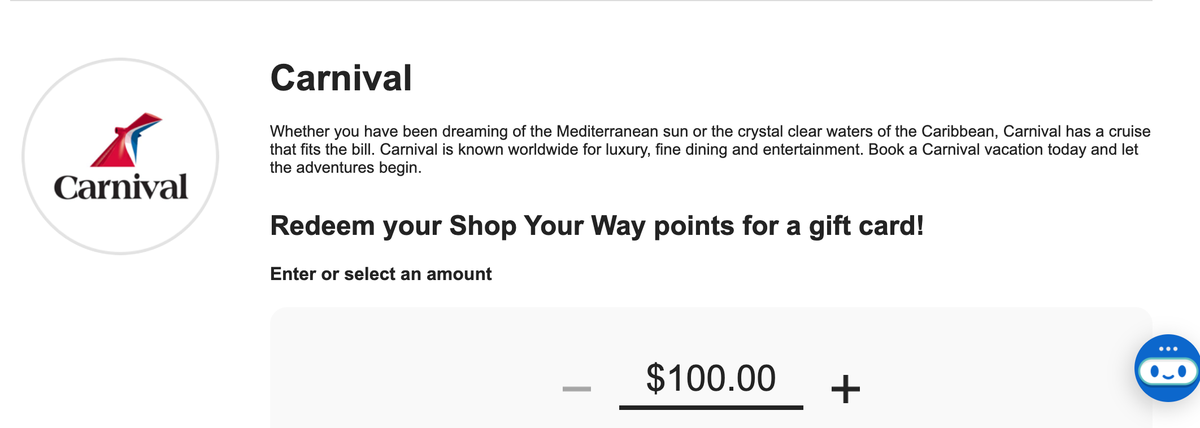Viewport: 1200px width, 428px height.
Task: Click the underline beneath the $100.00 amount
Action: pyautogui.click(x=711, y=407)
